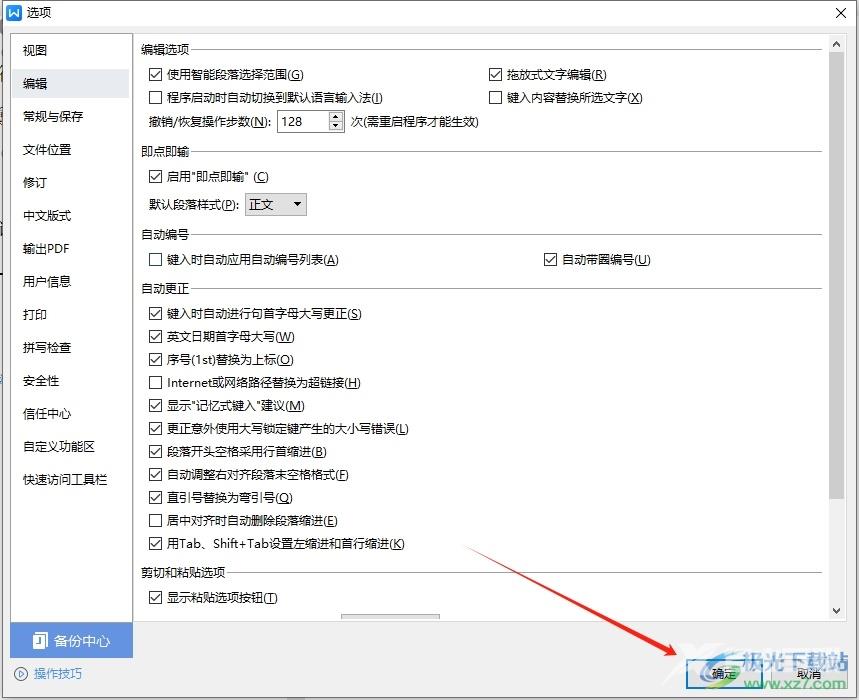The height and width of the screenshot is (700, 859).
Task: Toggle 启用"即点即输" checkbox
Action: [x=156, y=176]
